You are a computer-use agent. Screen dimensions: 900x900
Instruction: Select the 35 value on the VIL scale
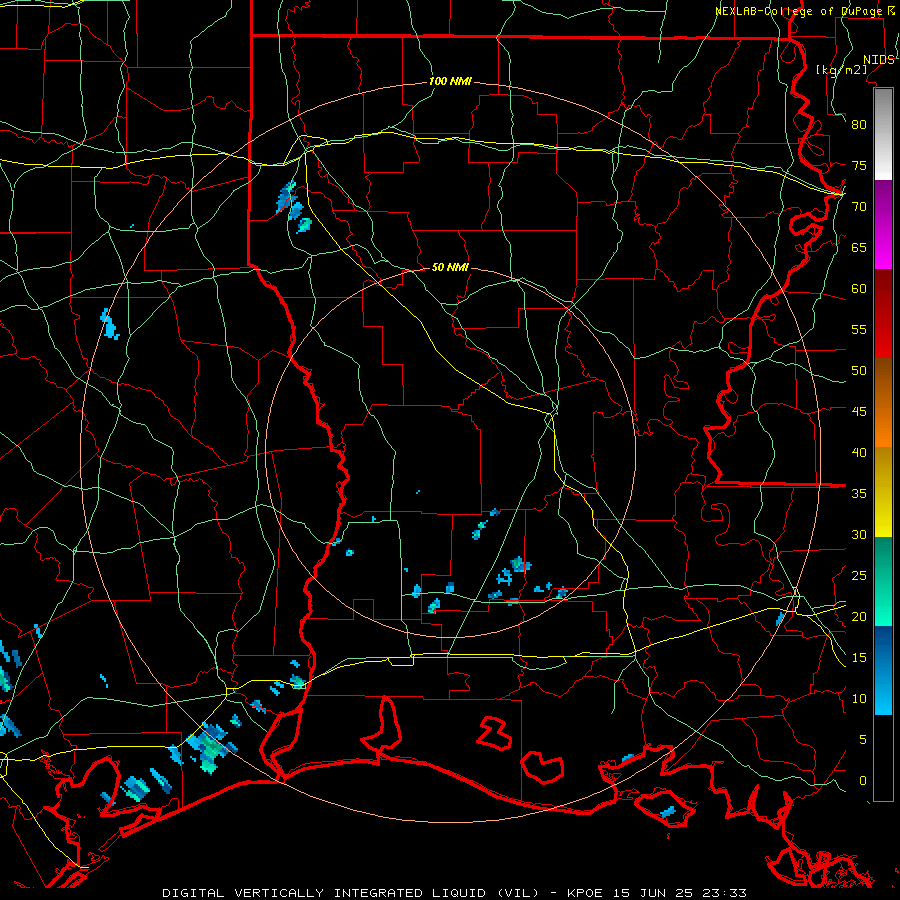point(859,494)
